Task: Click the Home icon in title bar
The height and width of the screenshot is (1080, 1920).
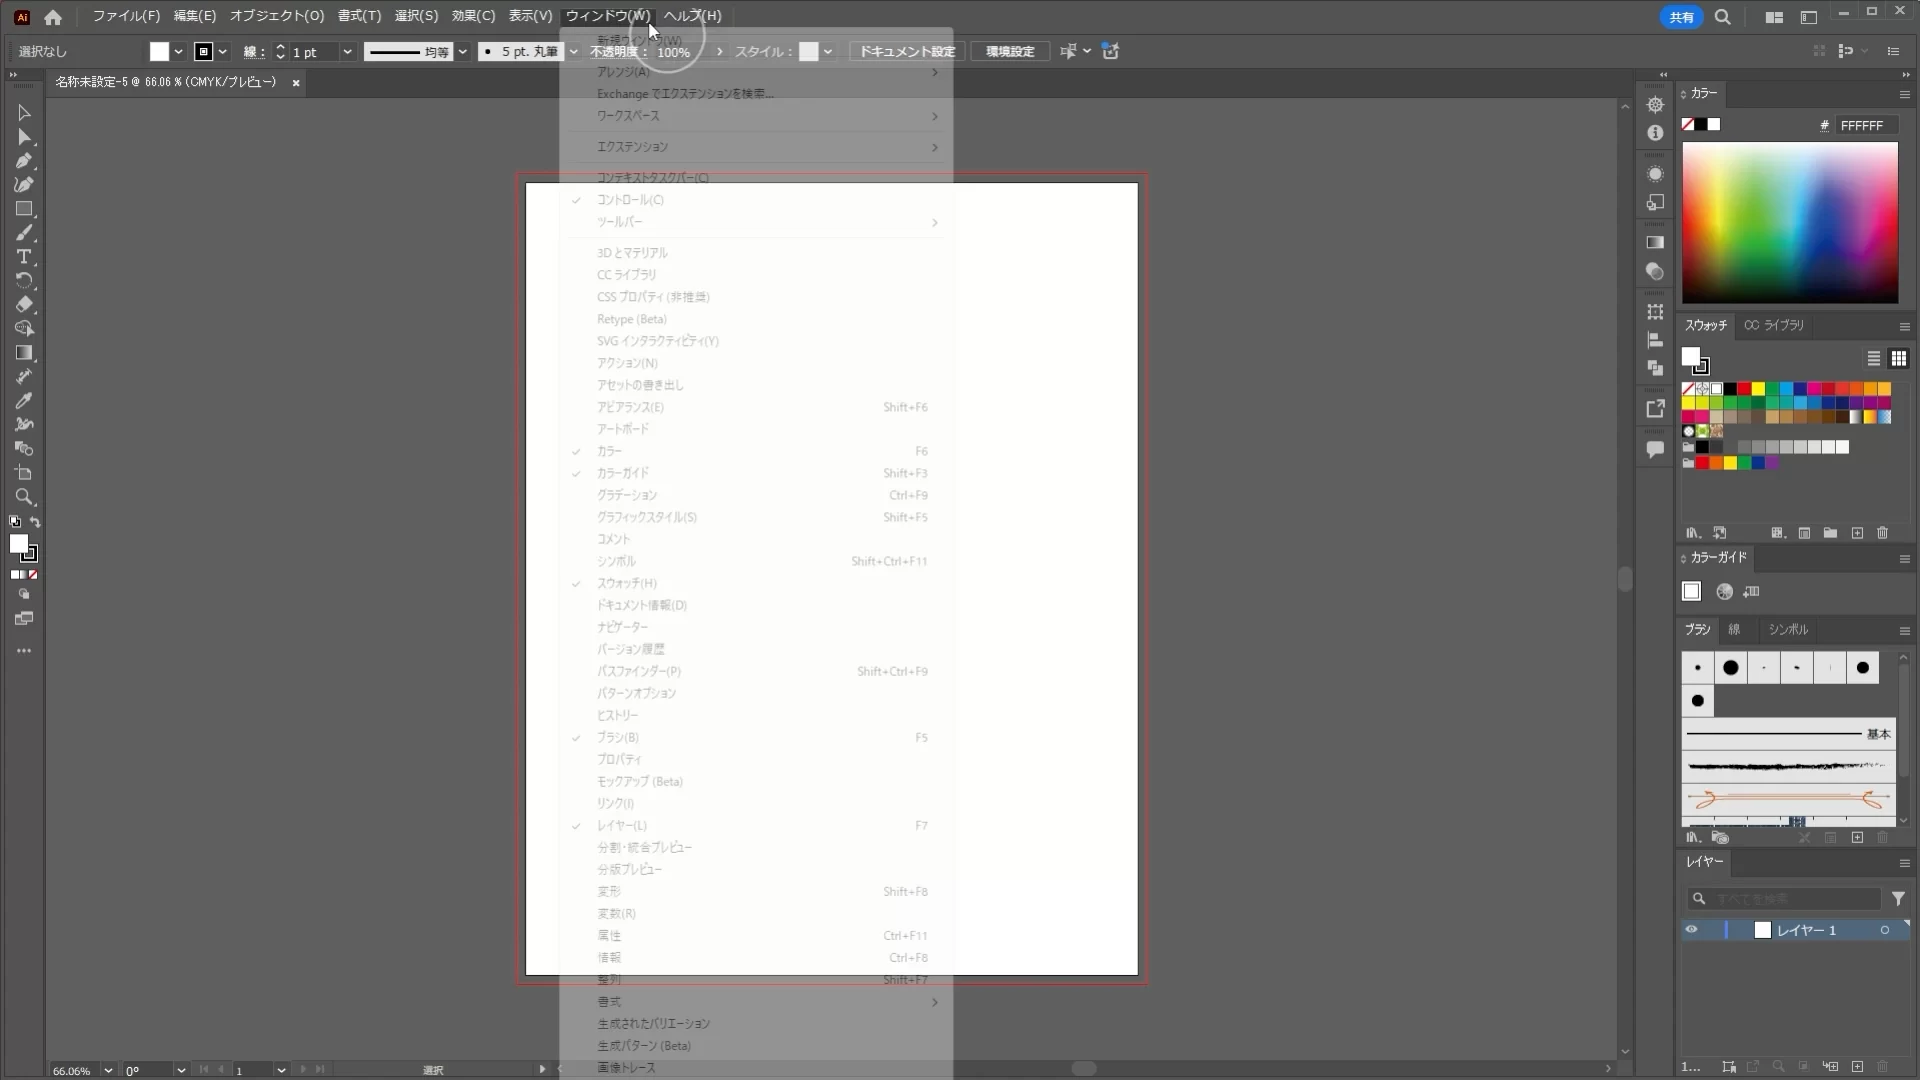Action: (53, 17)
